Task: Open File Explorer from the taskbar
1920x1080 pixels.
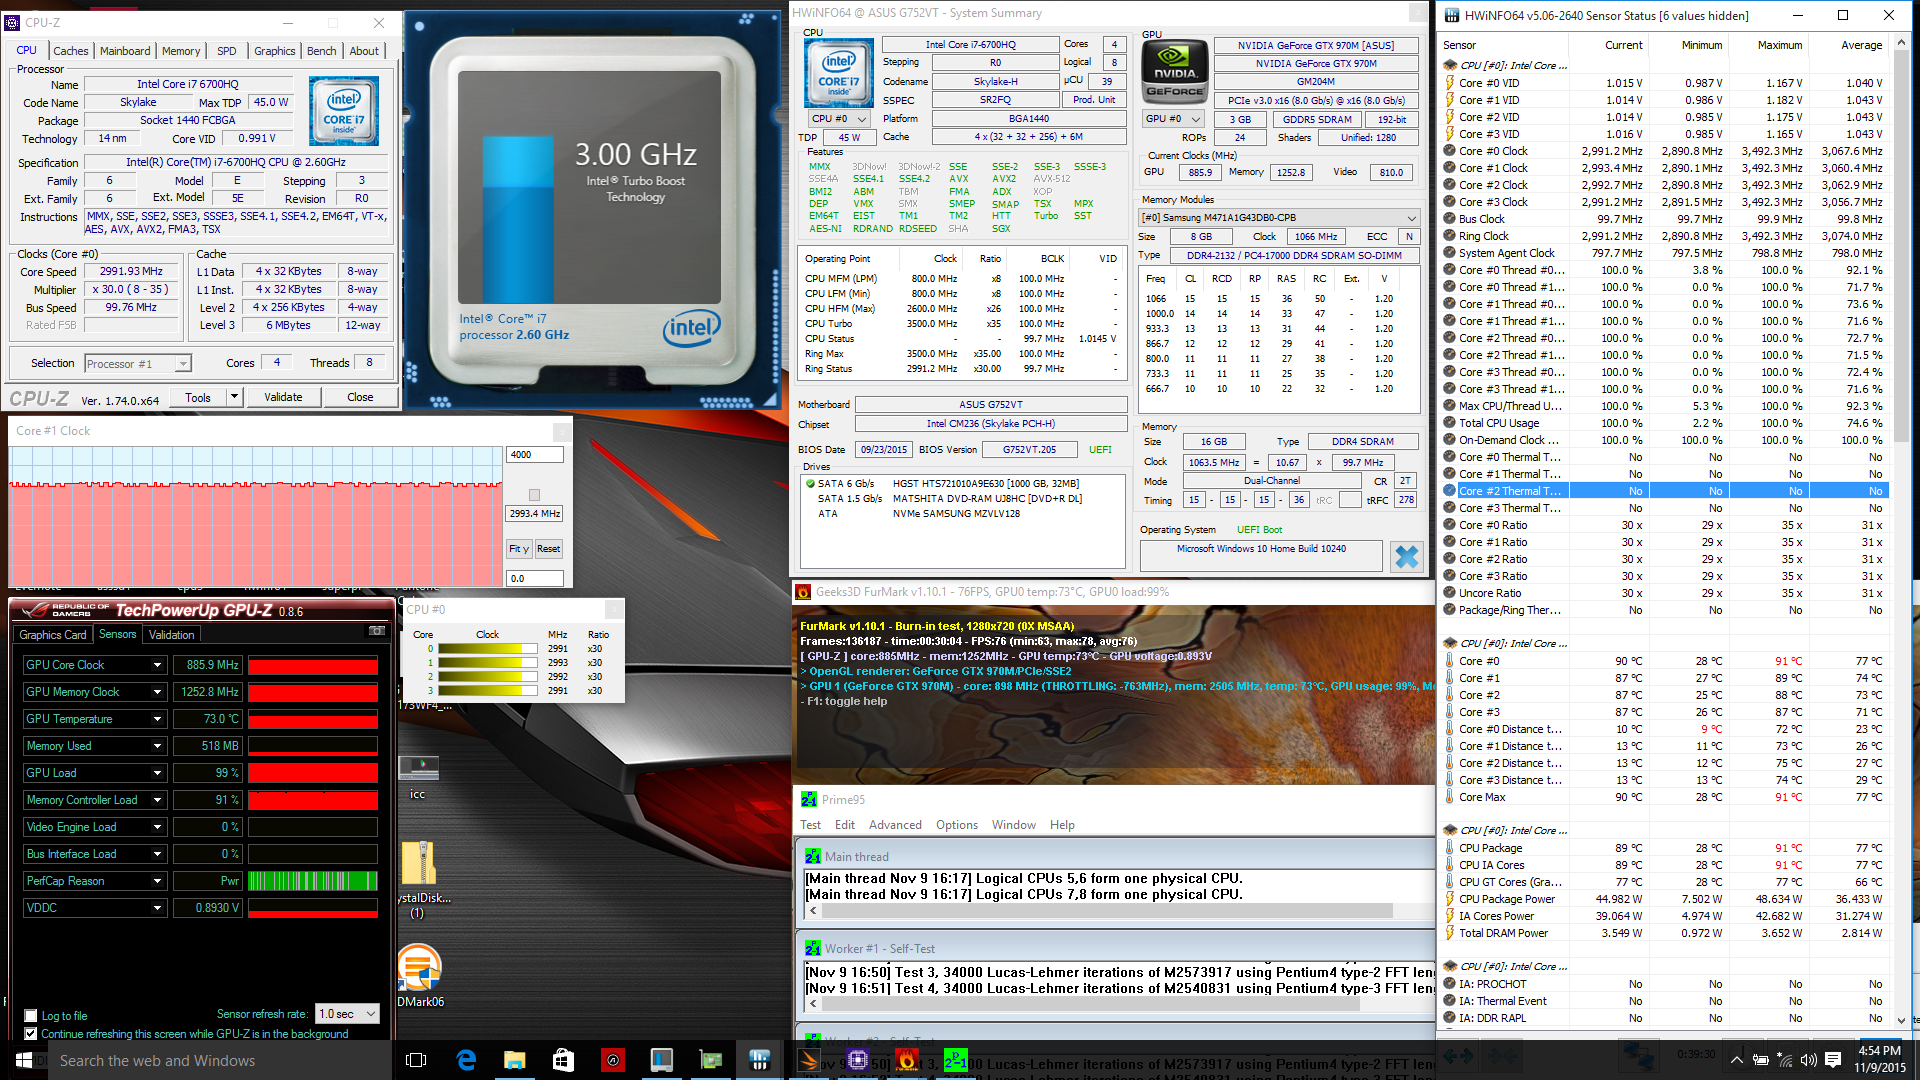Action: (515, 1060)
